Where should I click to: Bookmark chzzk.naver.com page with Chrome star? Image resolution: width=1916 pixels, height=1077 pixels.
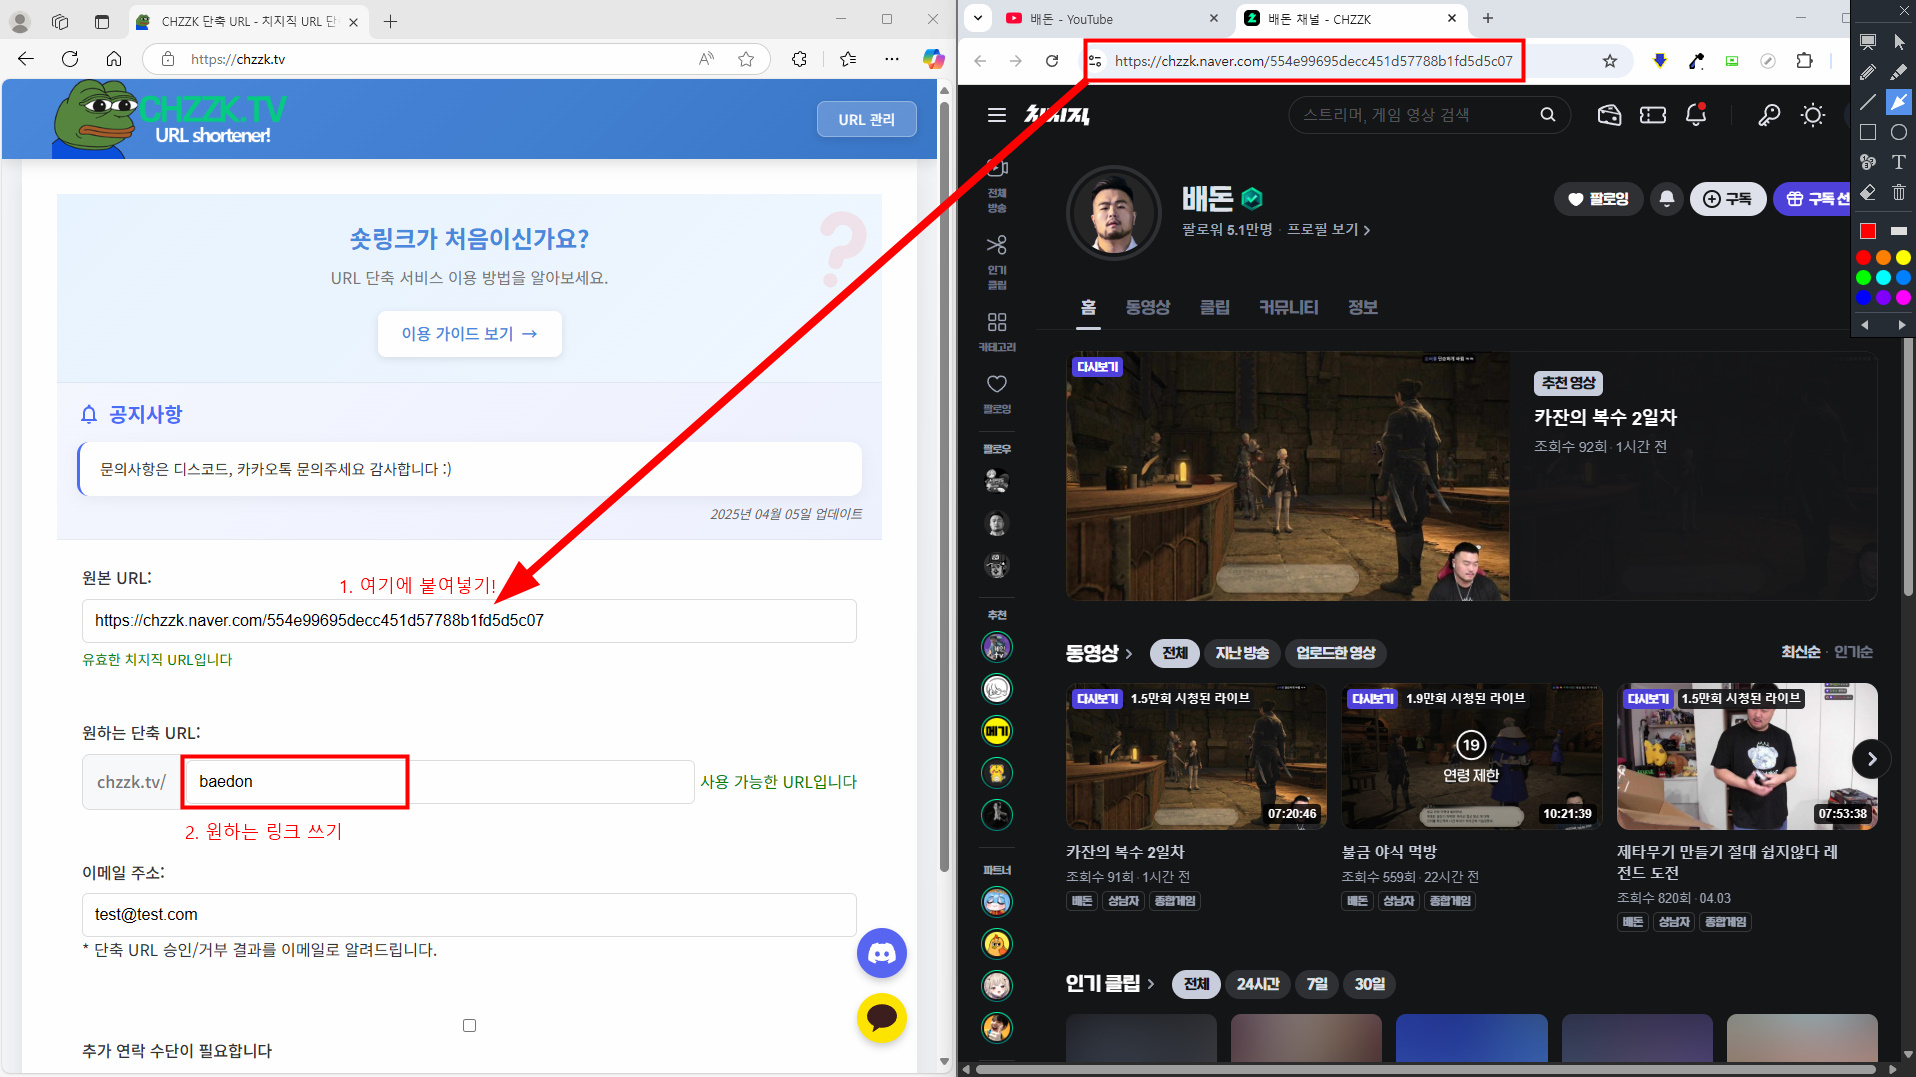1609,61
